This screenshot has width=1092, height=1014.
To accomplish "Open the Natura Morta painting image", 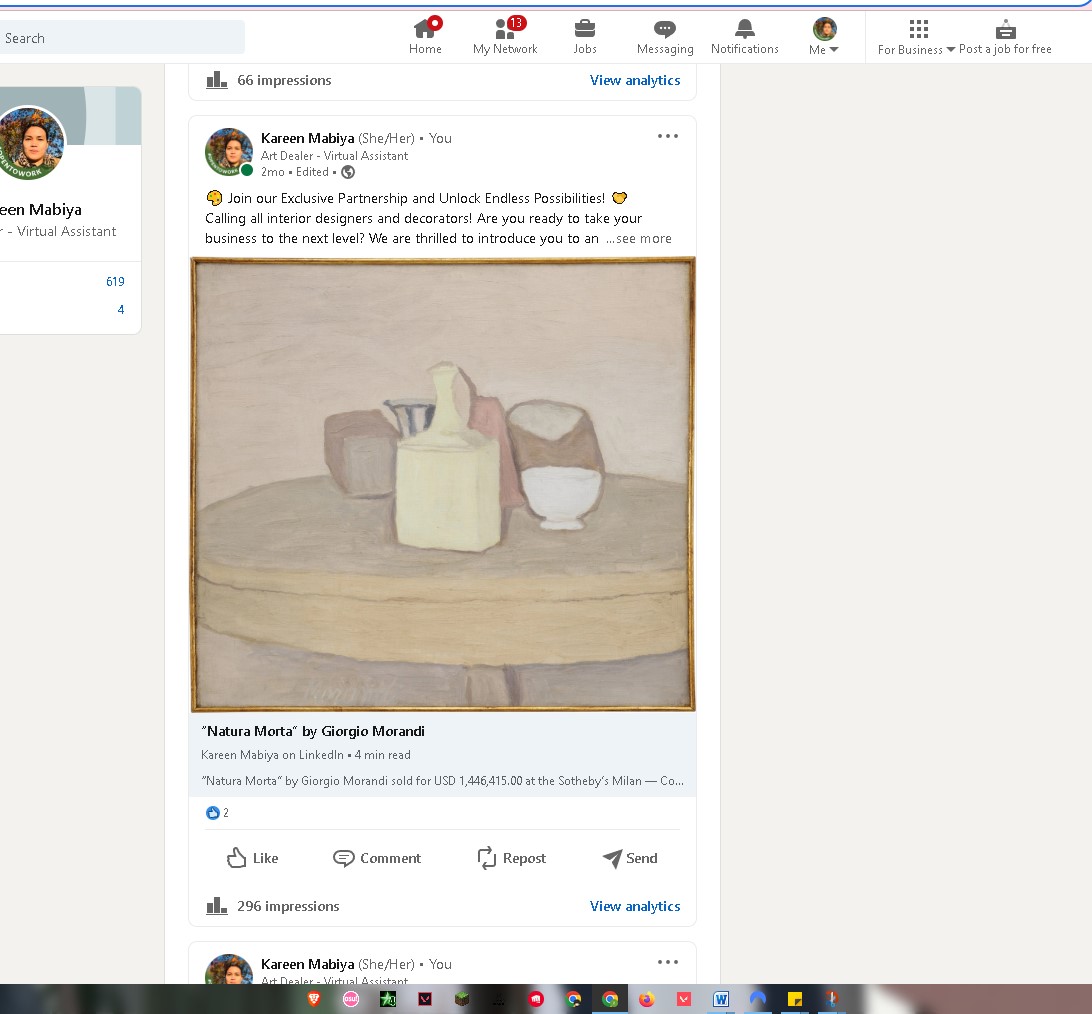I will pos(443,484).
